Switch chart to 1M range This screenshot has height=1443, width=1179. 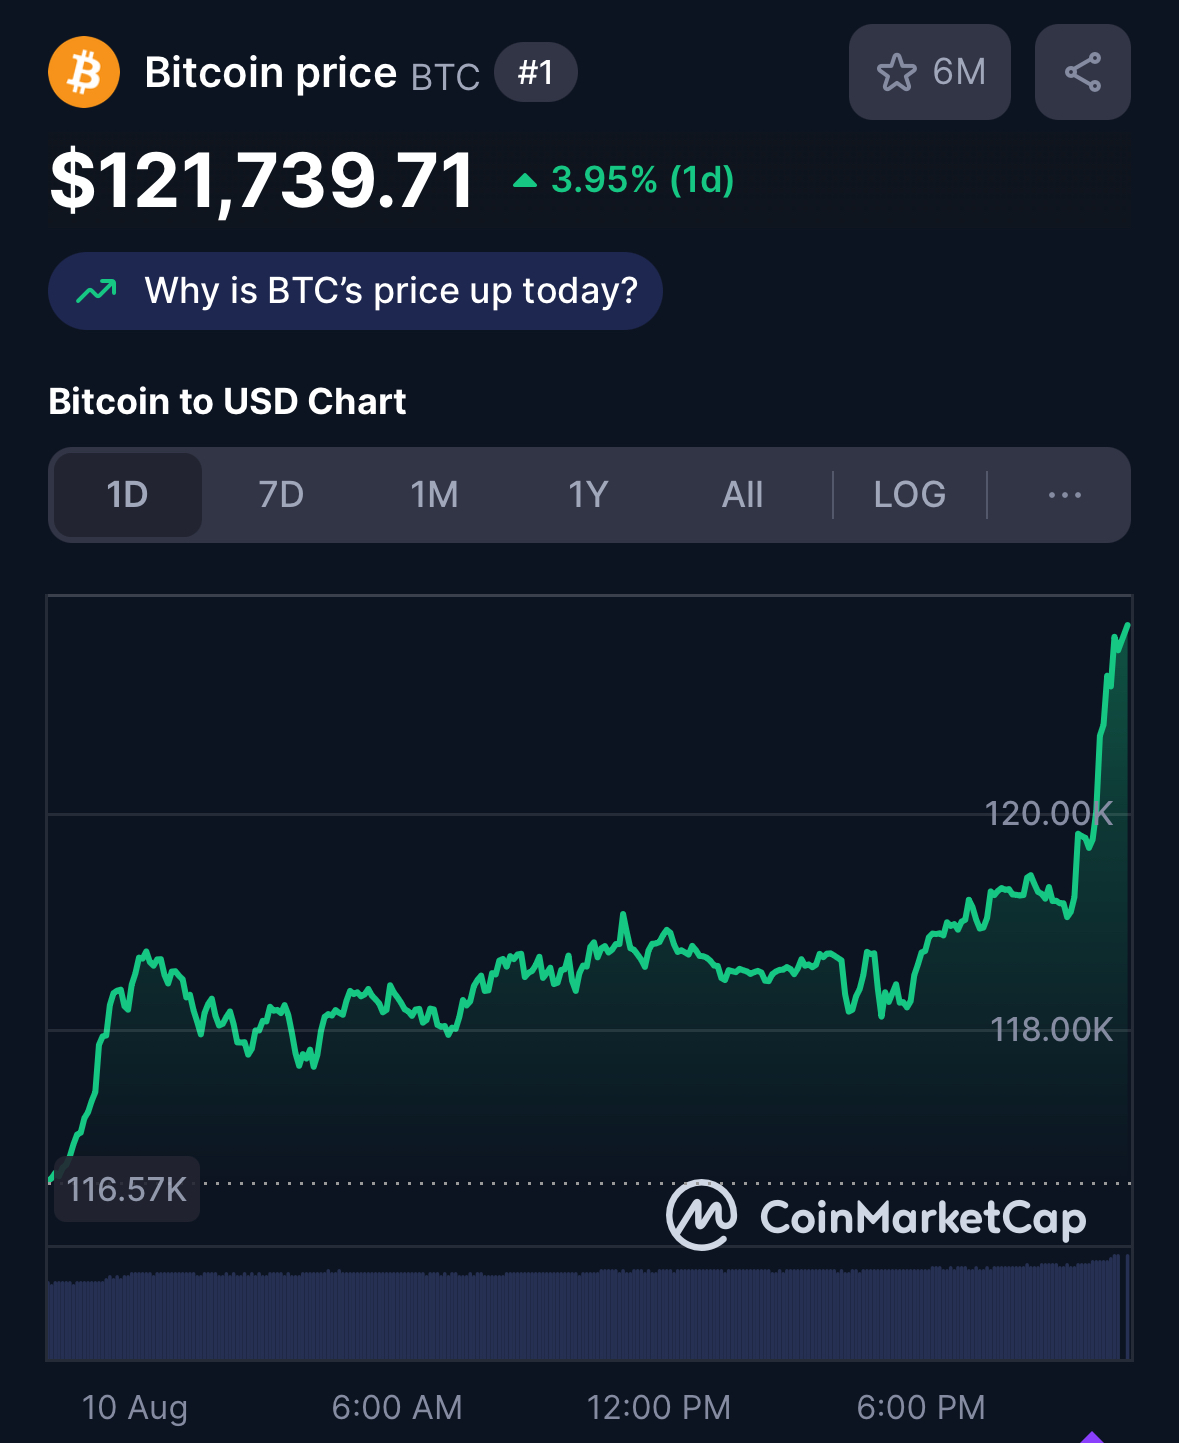[435, 495]
